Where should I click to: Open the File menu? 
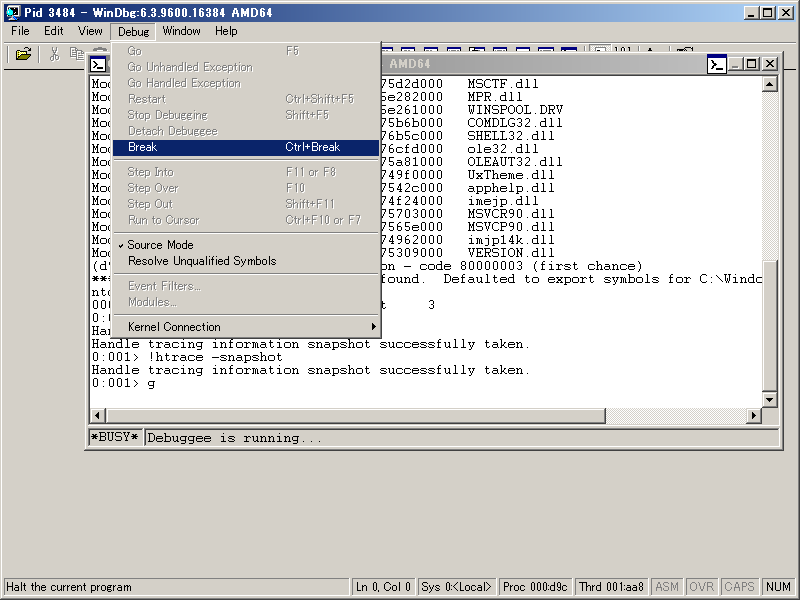20,31
